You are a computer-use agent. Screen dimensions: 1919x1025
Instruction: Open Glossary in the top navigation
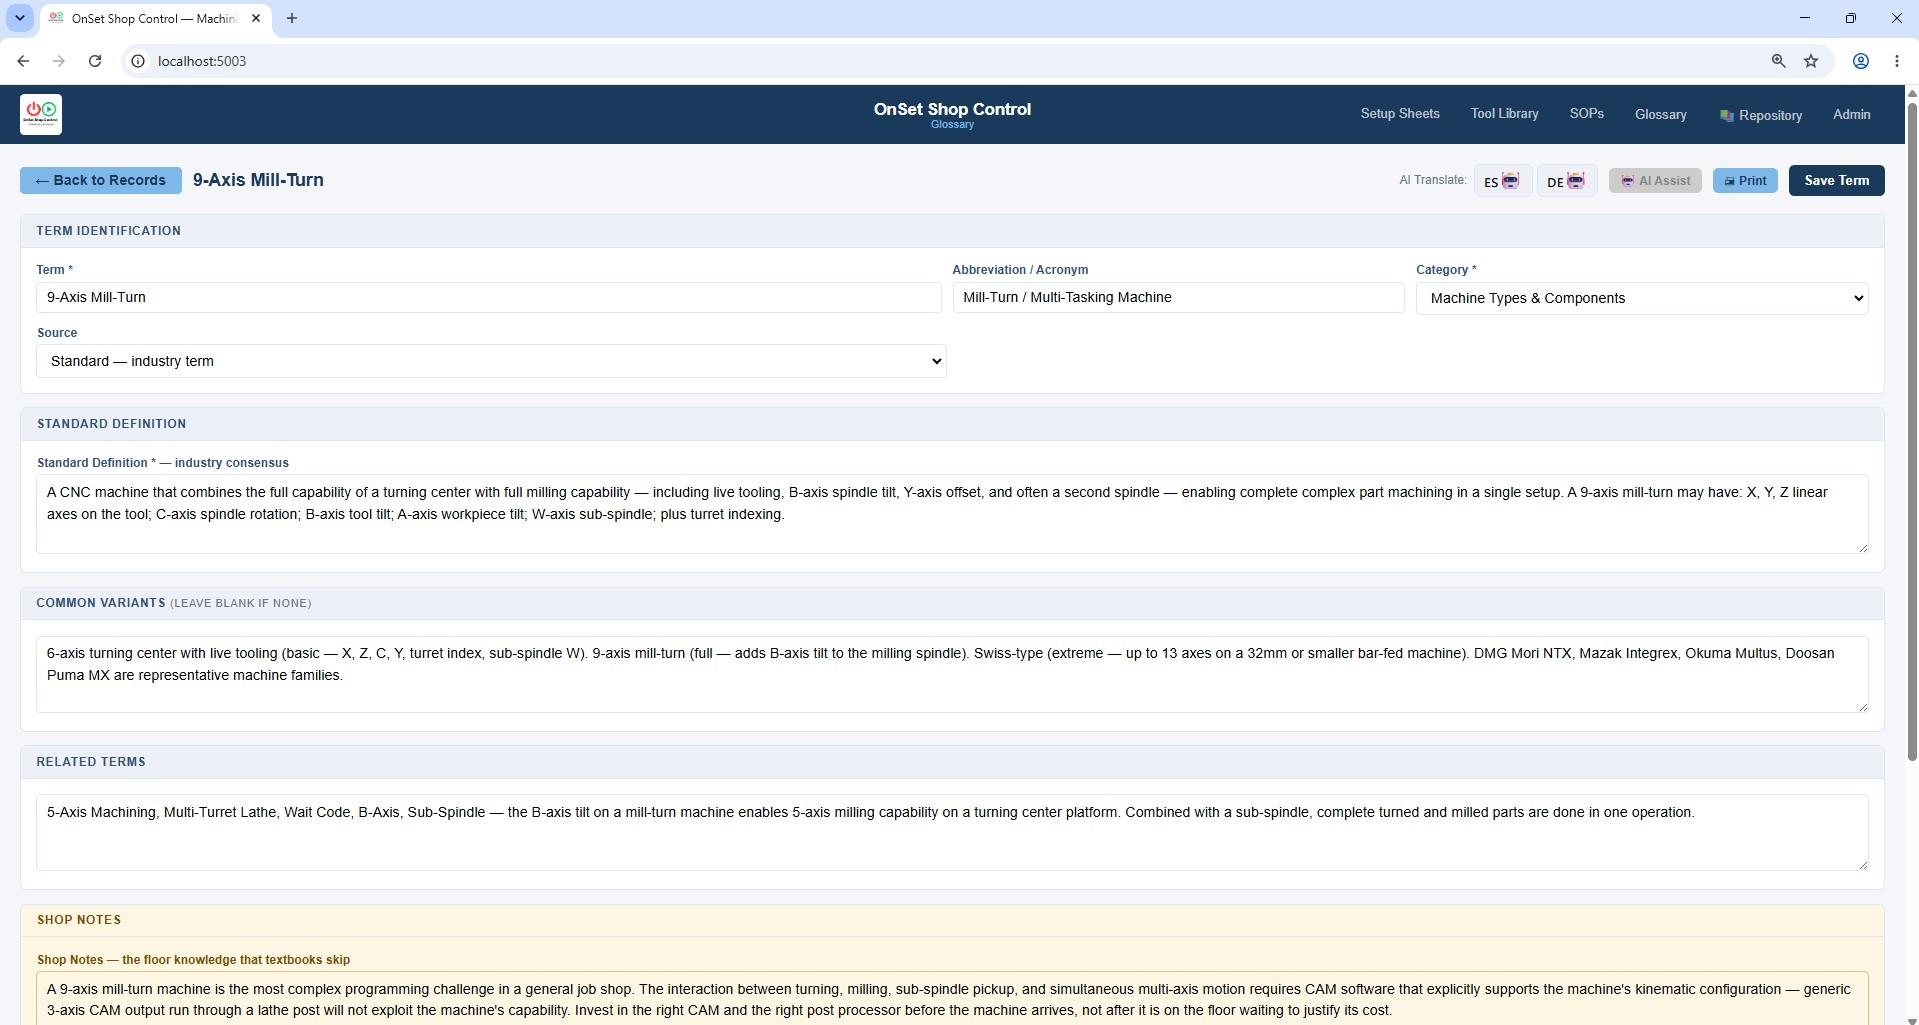point(1660,115)
